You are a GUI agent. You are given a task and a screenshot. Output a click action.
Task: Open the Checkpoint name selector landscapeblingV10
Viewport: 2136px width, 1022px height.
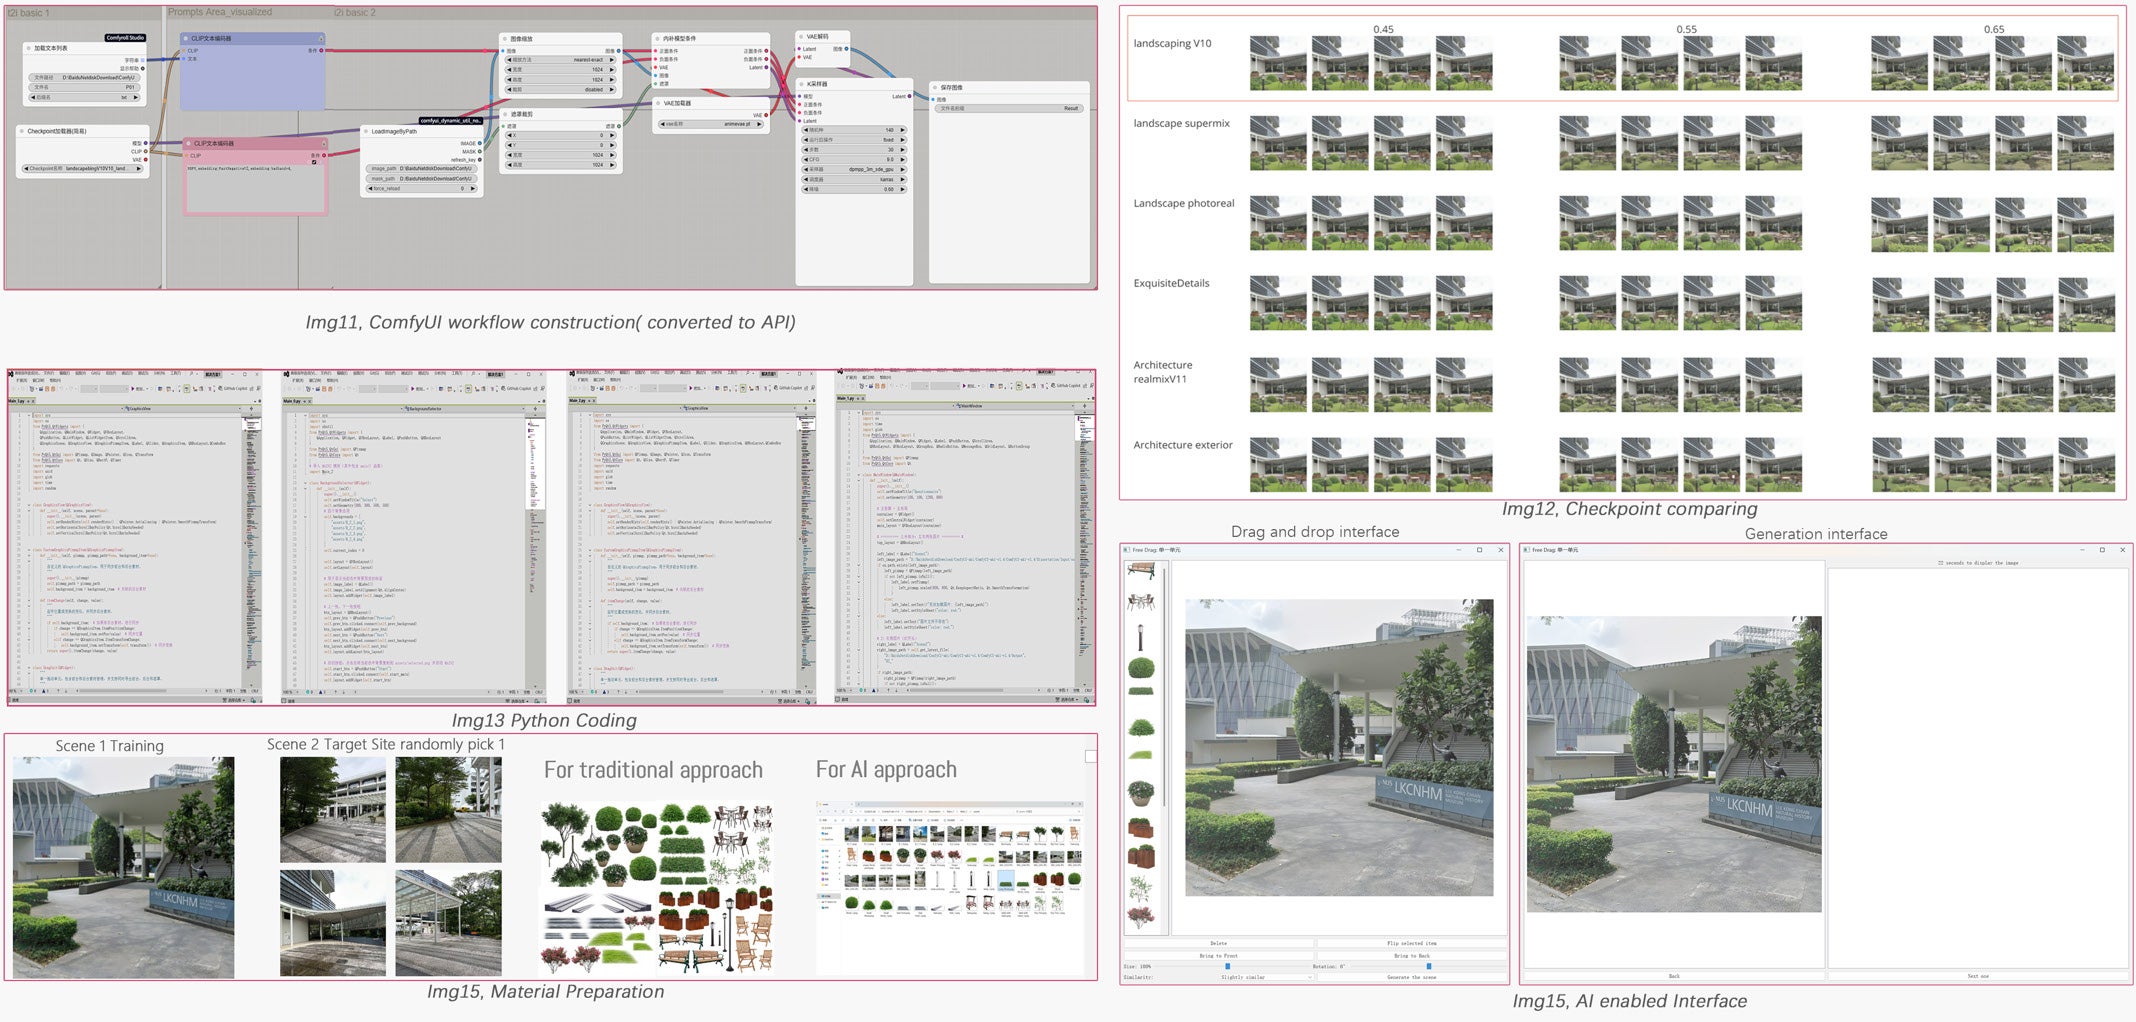tap(84, 169)
